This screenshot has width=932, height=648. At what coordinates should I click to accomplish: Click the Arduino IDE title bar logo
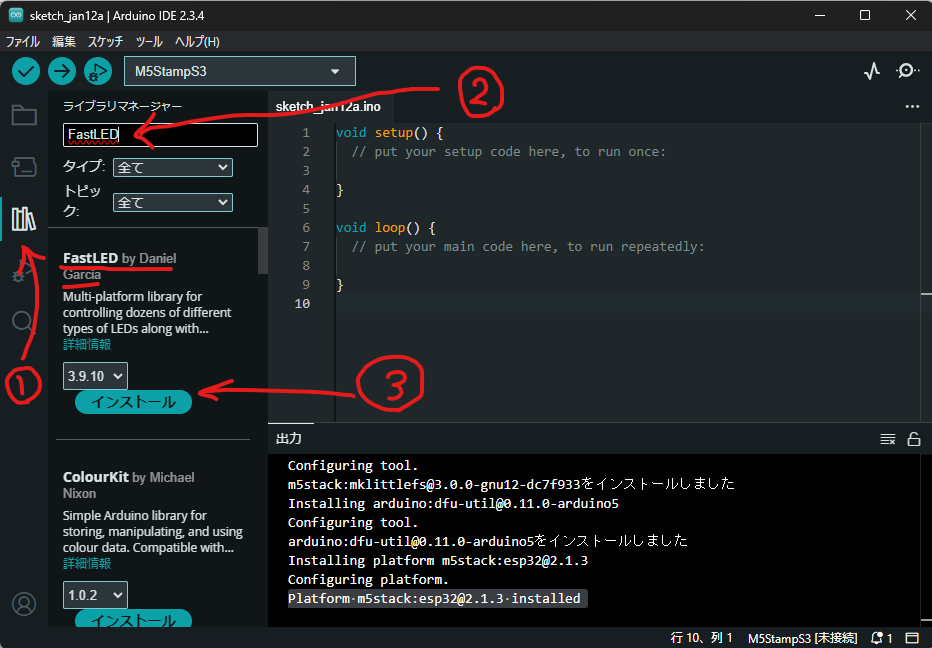pos(16,15)
